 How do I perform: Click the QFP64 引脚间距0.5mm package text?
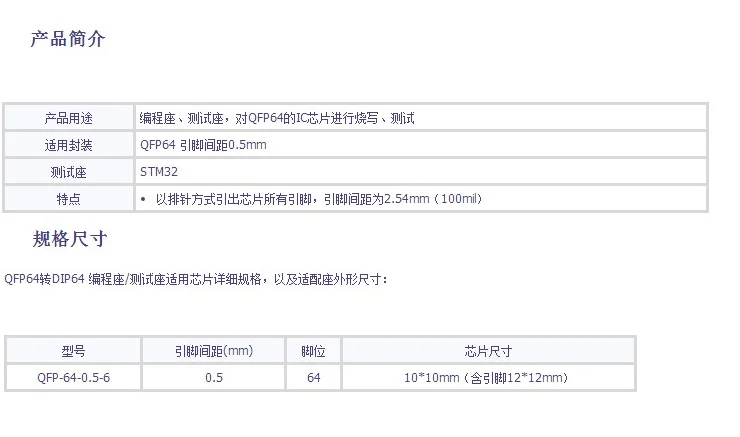(203, 145)
